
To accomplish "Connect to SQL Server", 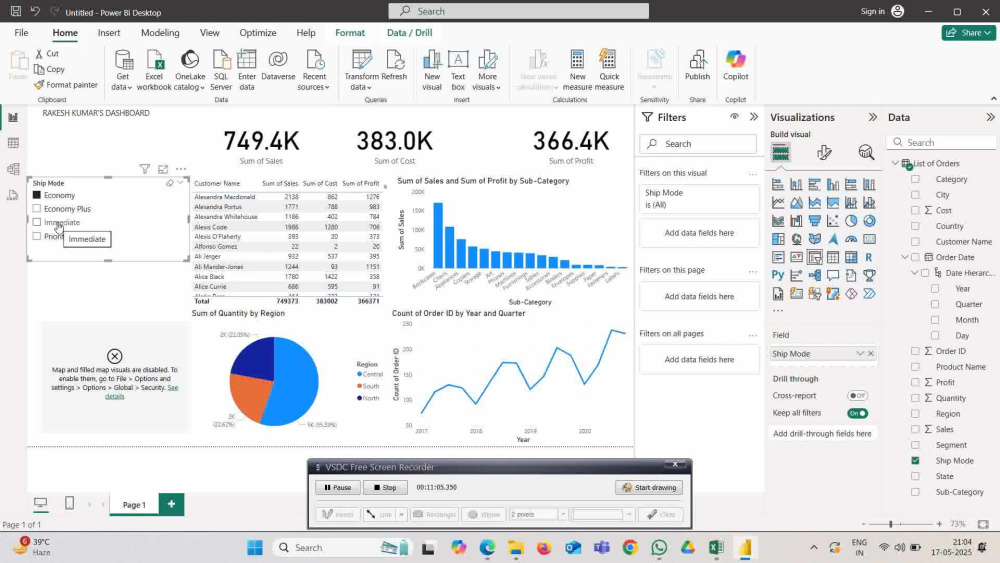I will 221,70.
